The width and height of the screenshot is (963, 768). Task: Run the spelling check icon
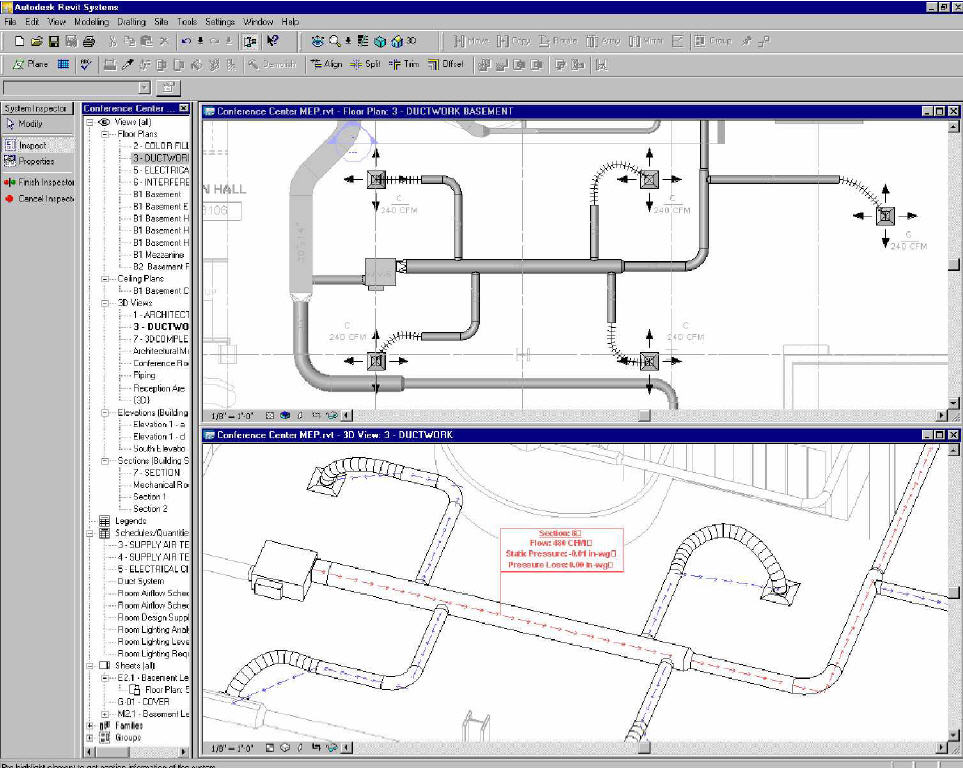pos(86,64)
